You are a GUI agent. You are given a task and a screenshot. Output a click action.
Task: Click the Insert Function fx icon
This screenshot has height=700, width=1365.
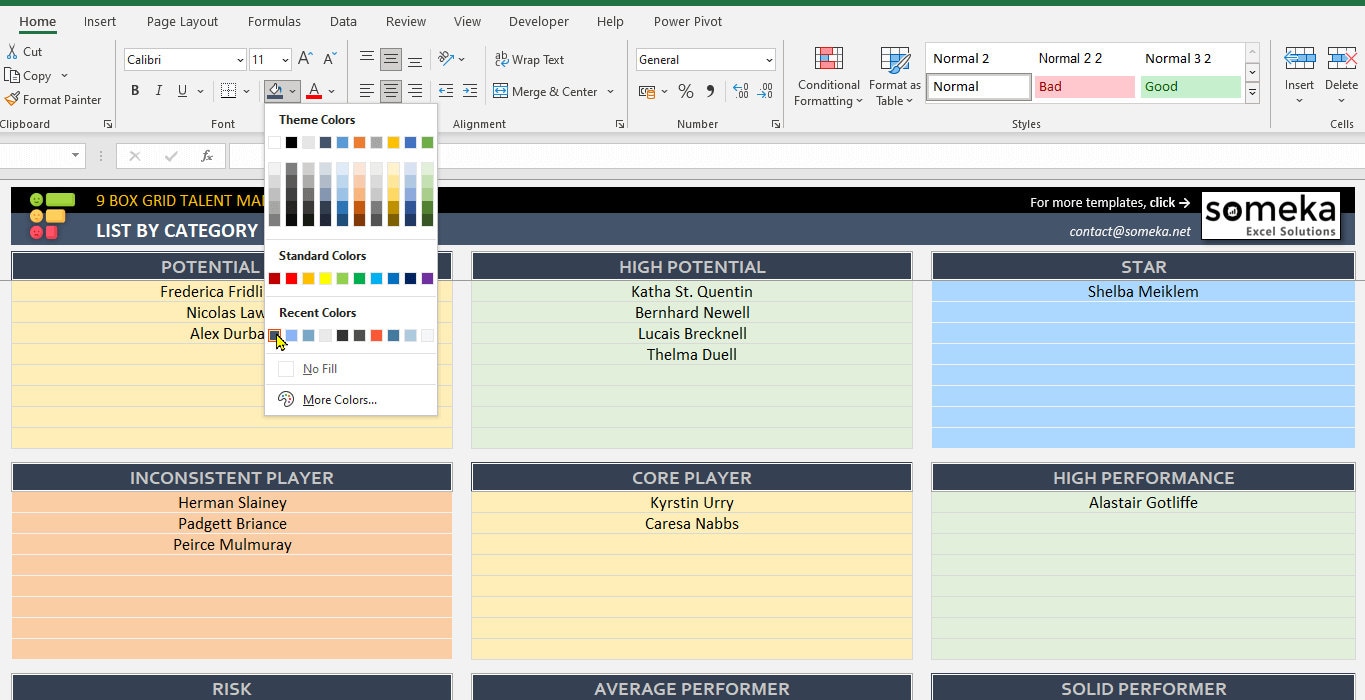[207, 156]
